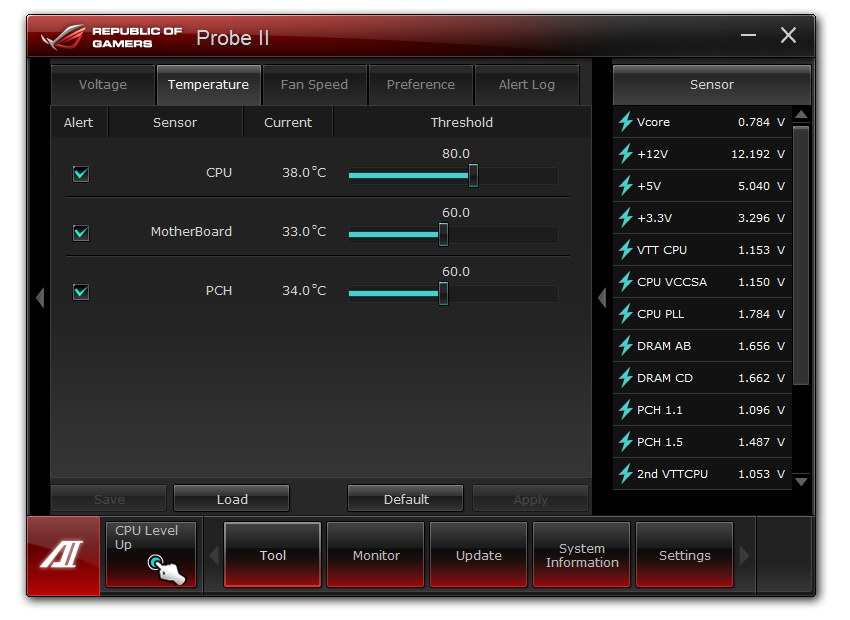
Task: Open the AI Suite logo menu
Action: 63,556
